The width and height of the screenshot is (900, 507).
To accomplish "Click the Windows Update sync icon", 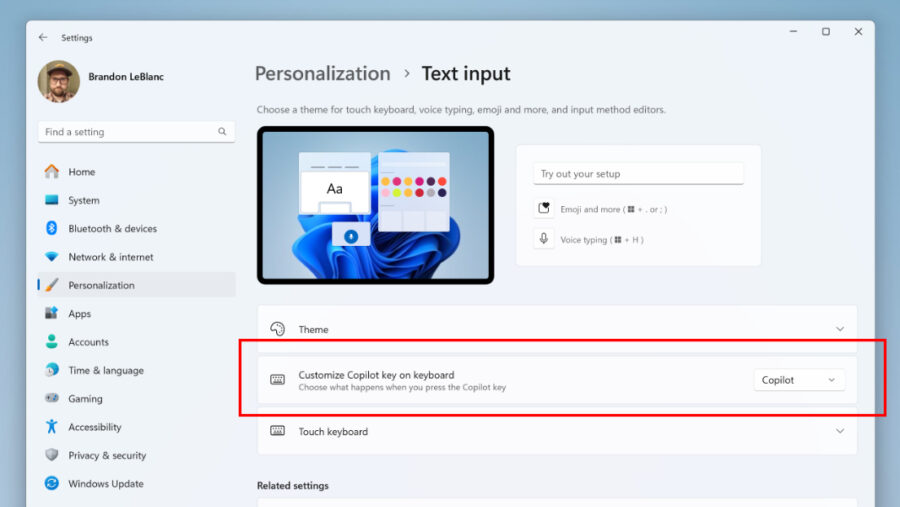I will pos(52,483).
